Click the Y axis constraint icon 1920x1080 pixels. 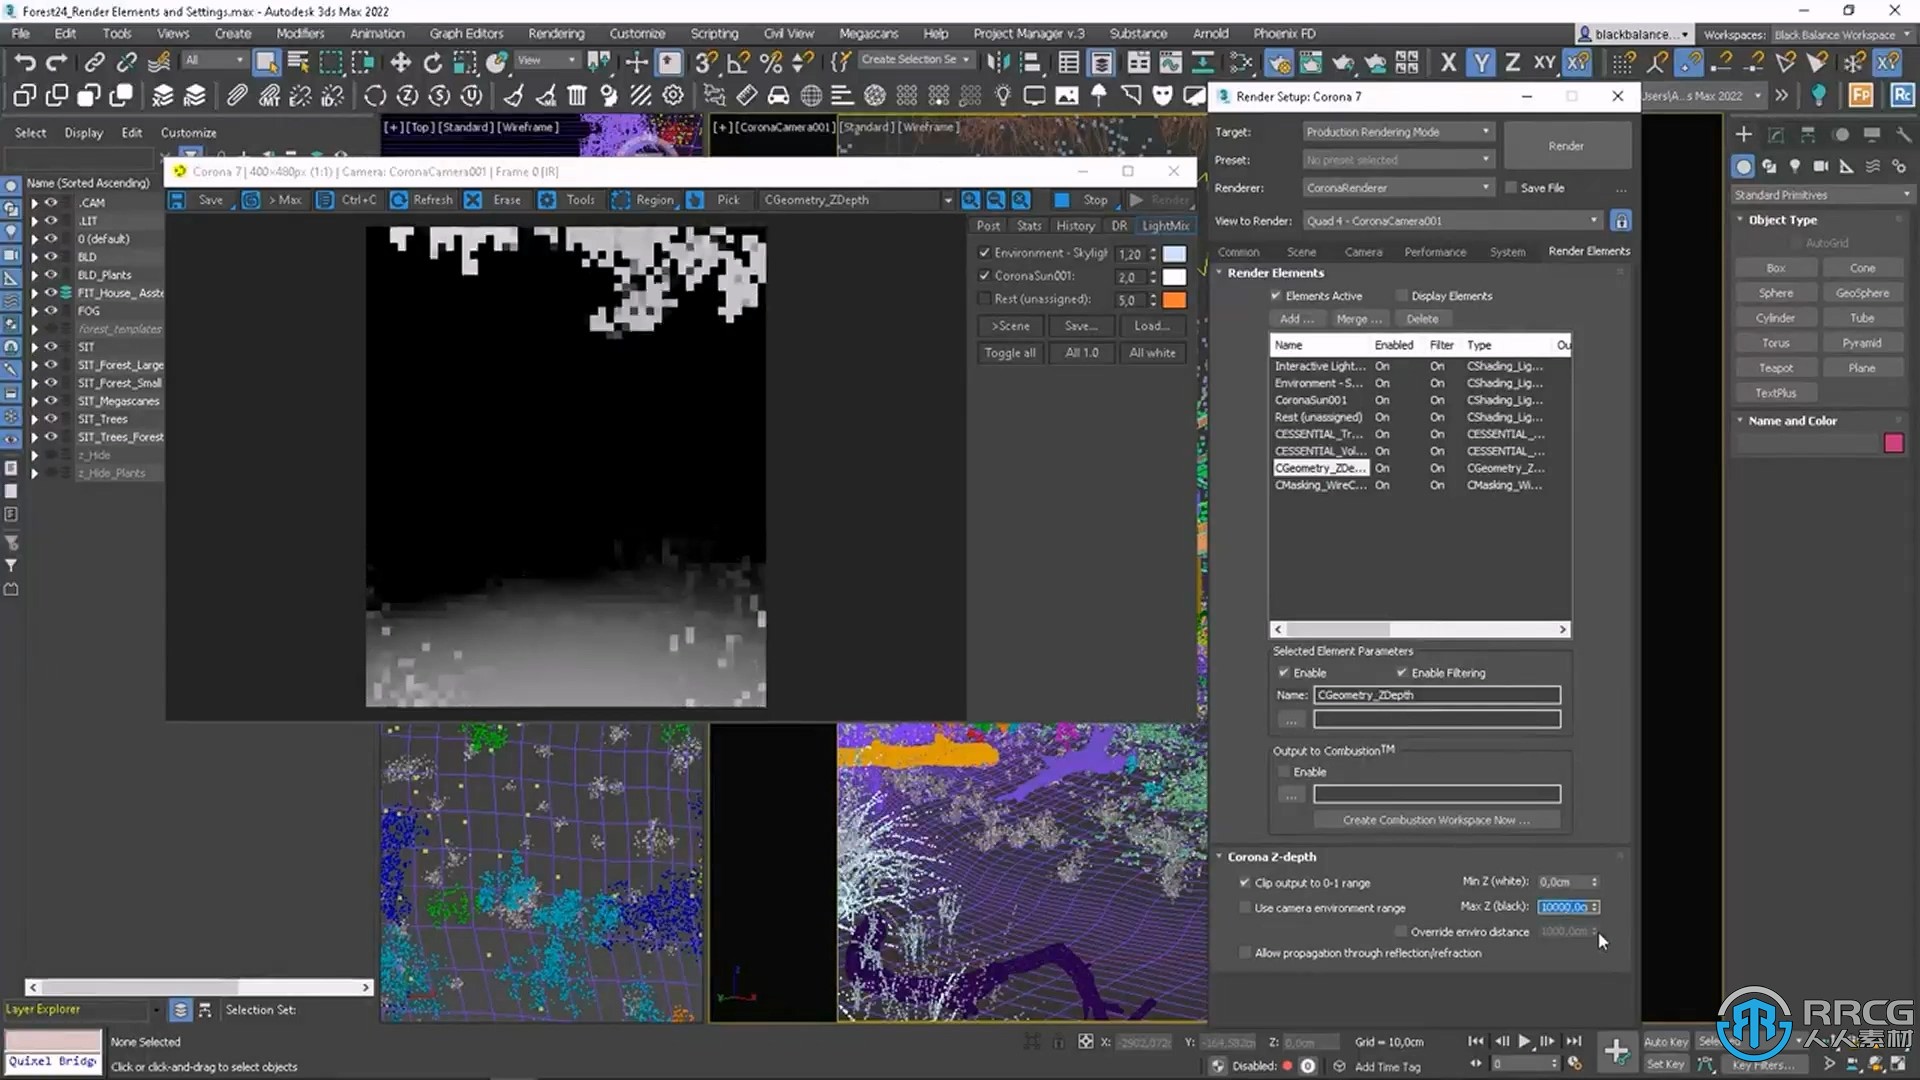click(1481, 63)
